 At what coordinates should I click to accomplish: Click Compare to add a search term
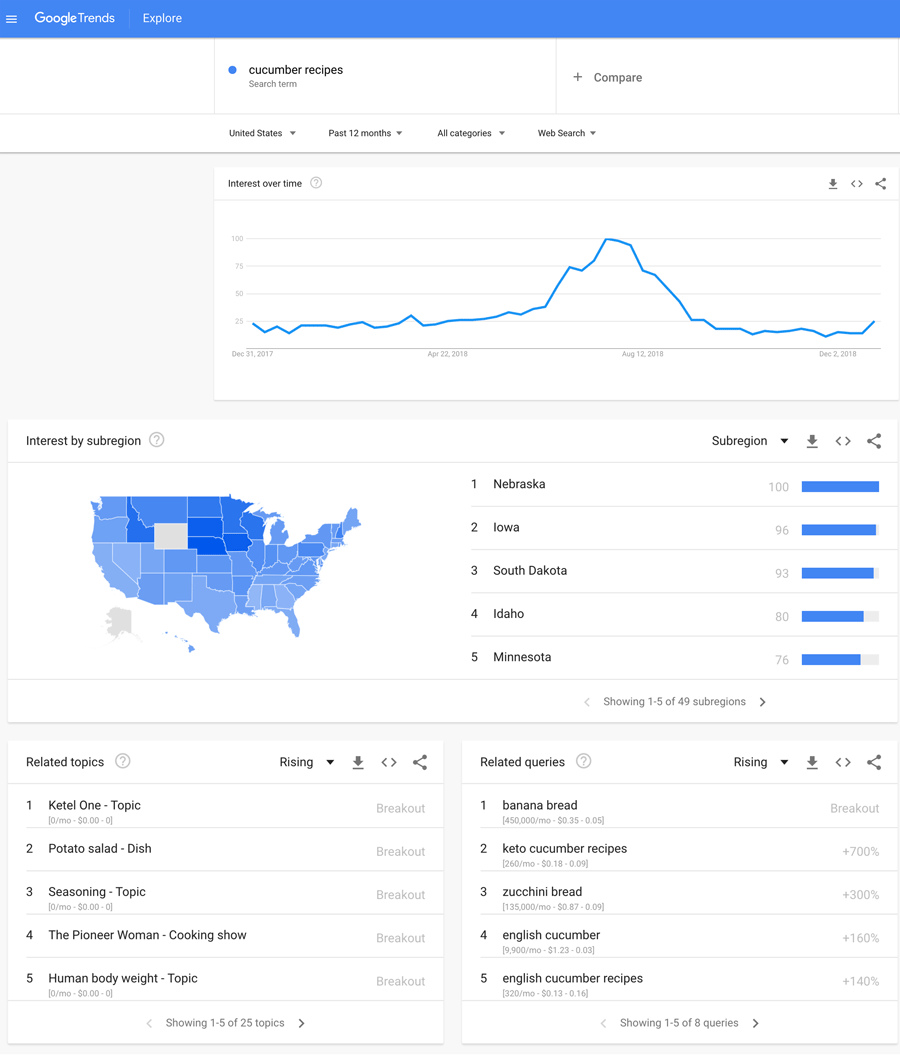(608, 77)
